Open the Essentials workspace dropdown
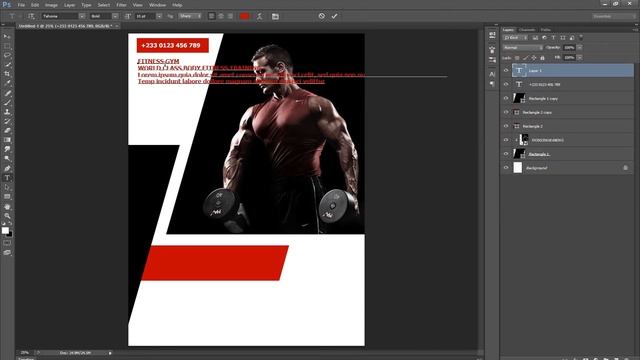This screenshot has height=360, width=640. (x=614, y=16)
